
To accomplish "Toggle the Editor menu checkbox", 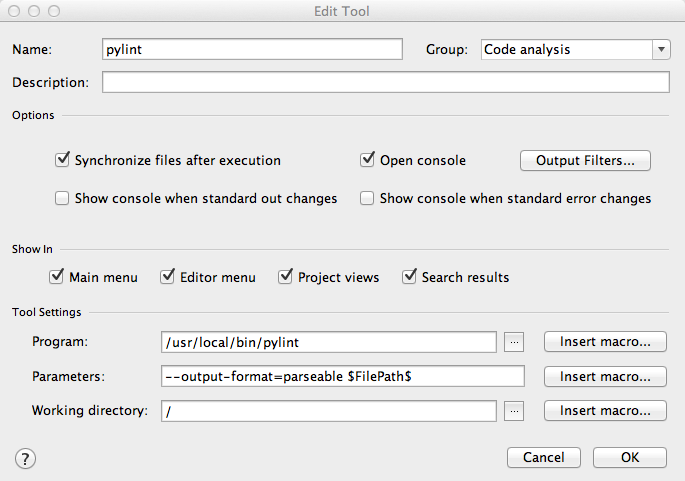I will click(167, 277).
